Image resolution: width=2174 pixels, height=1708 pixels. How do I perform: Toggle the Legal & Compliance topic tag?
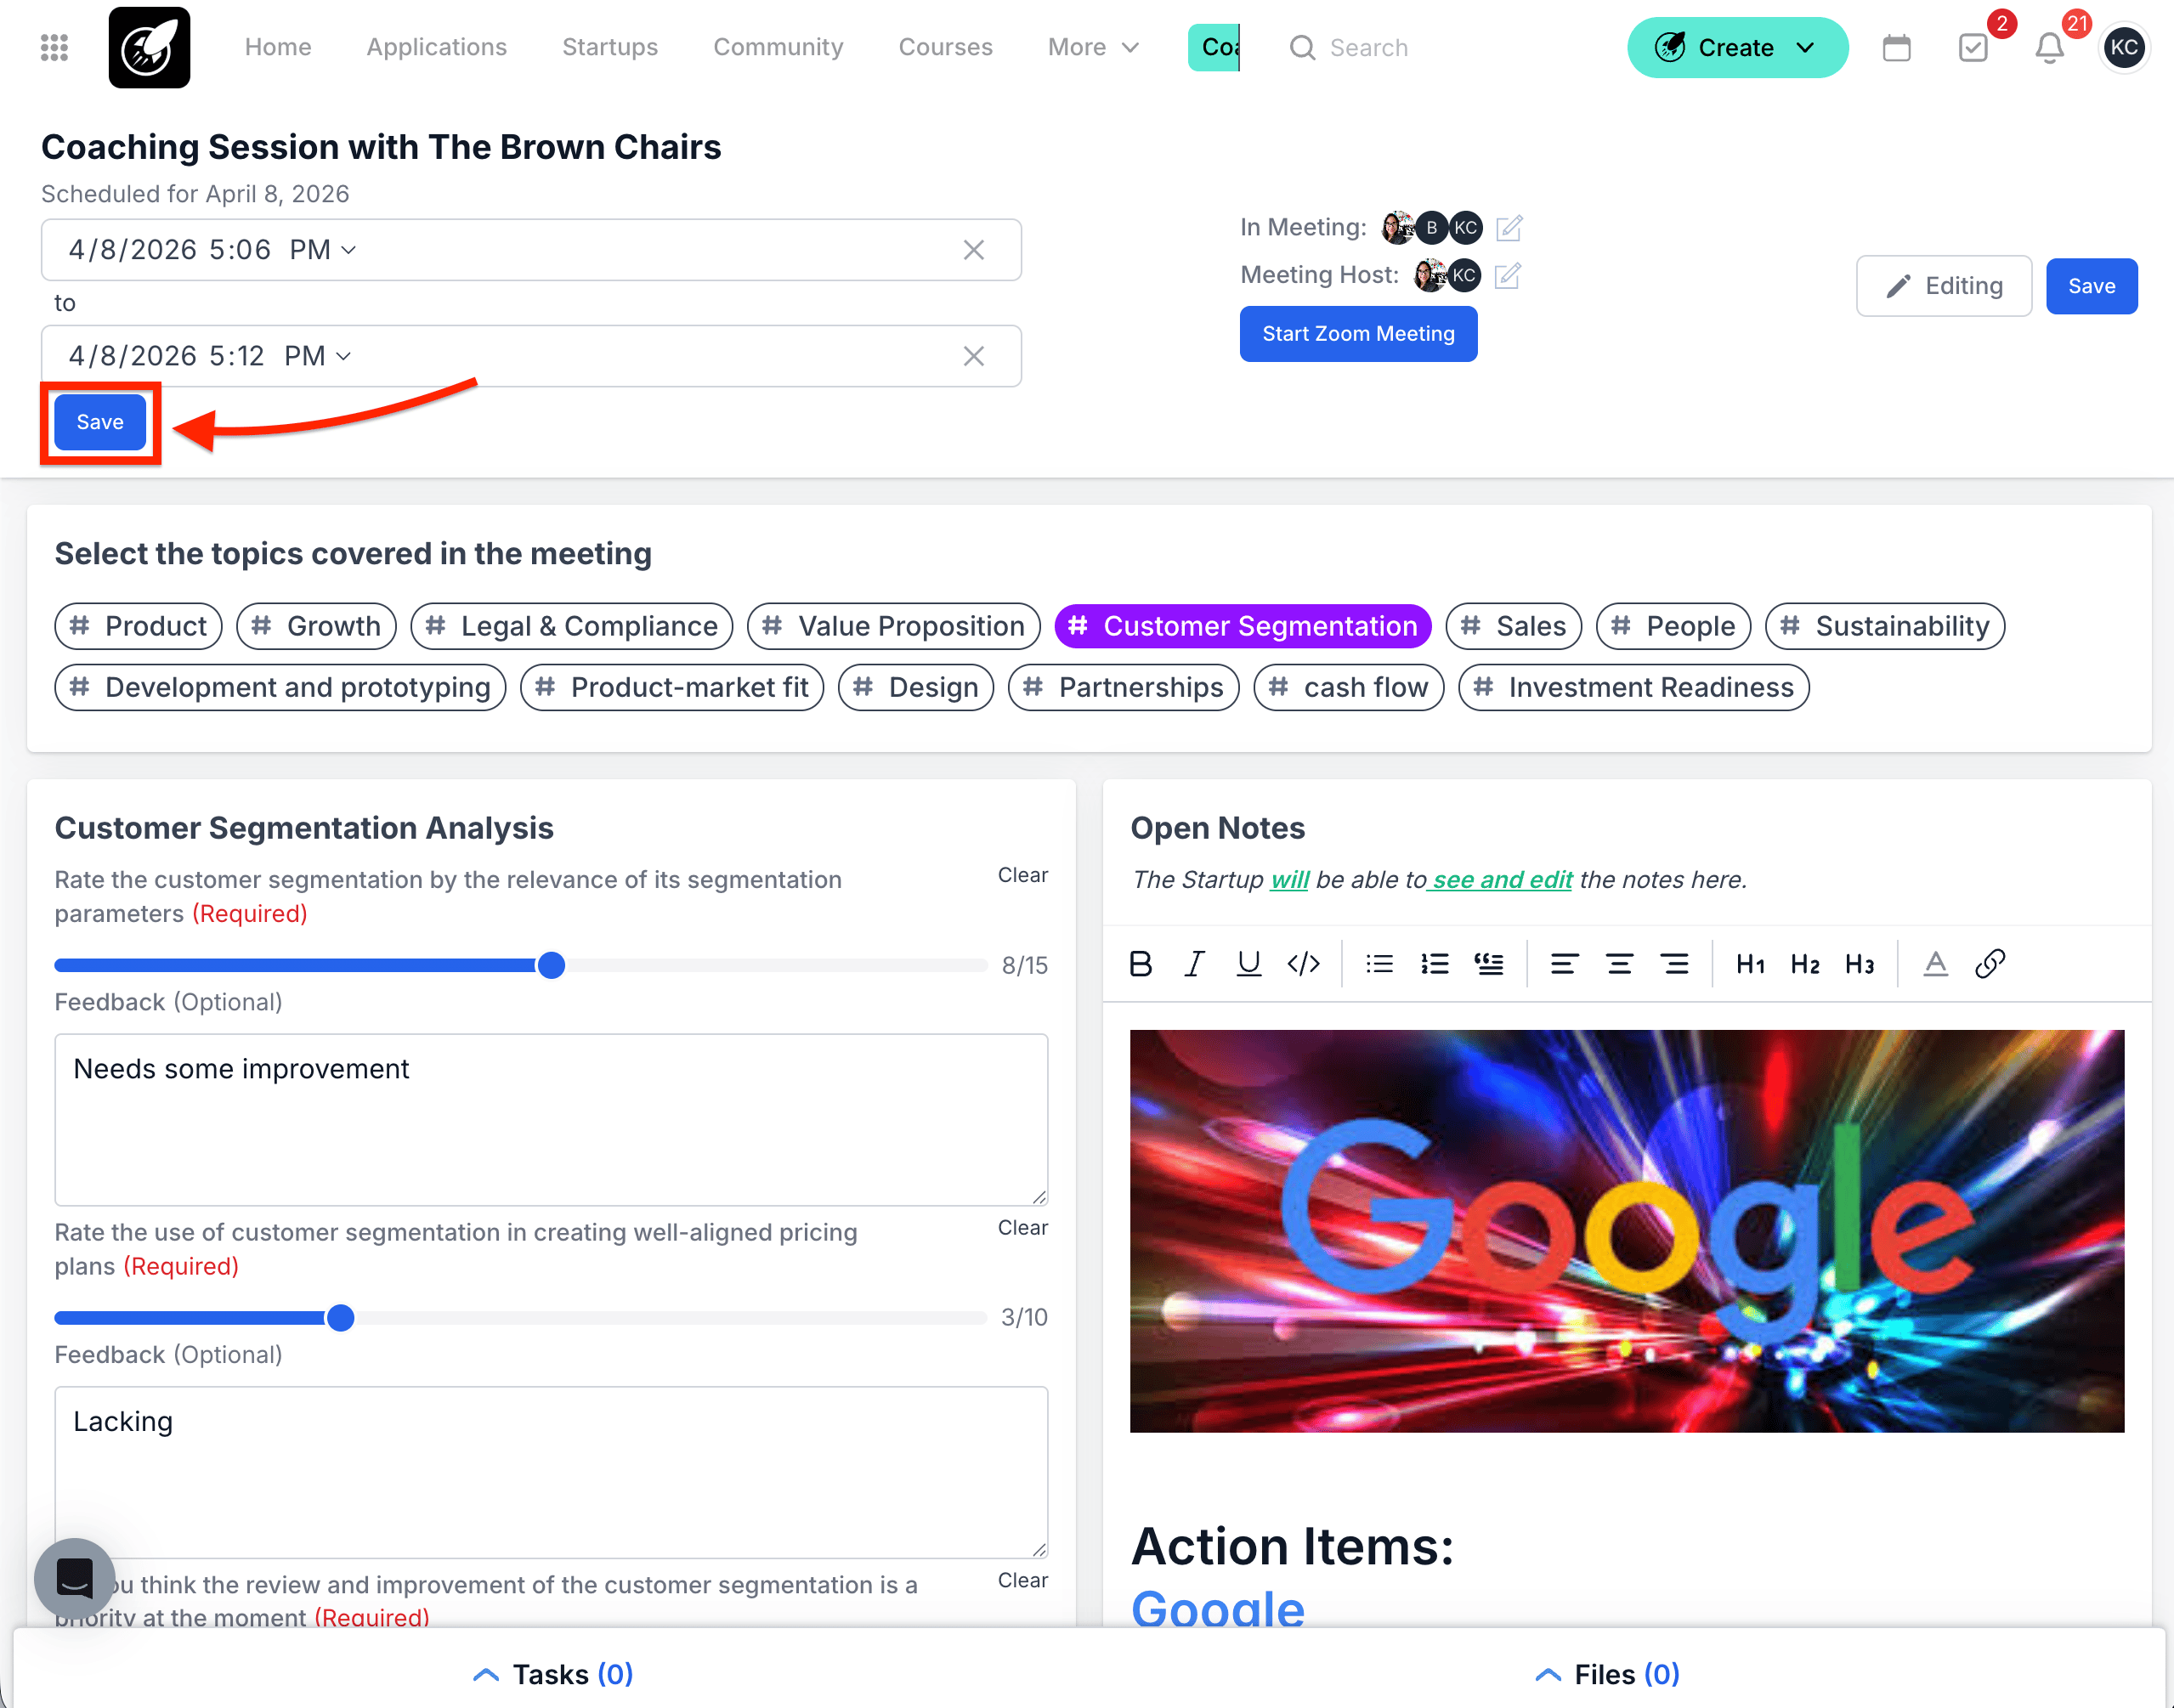coord(572,626)
